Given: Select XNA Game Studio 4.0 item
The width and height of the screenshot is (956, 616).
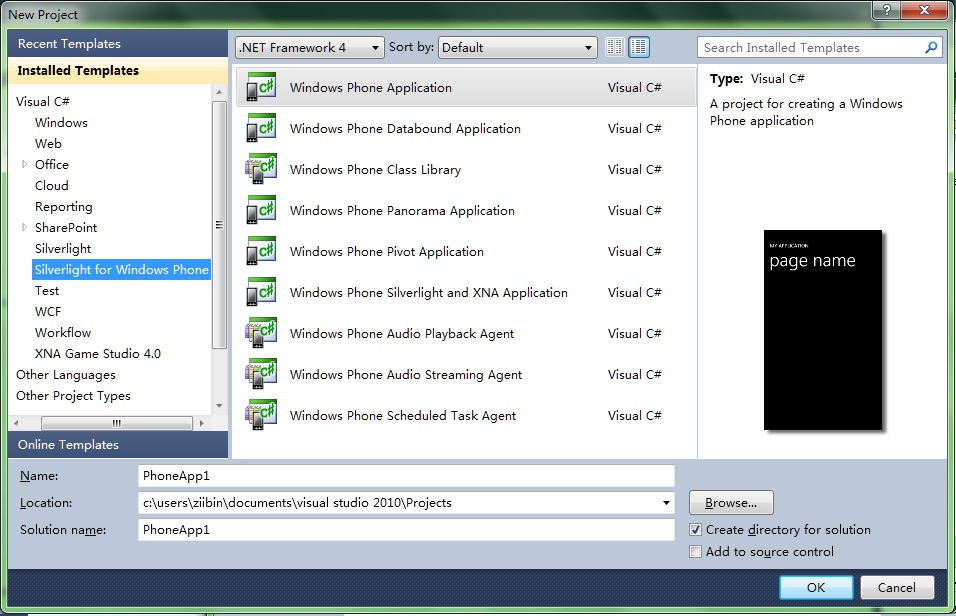Looking at the screenshot, I should 98,354.
